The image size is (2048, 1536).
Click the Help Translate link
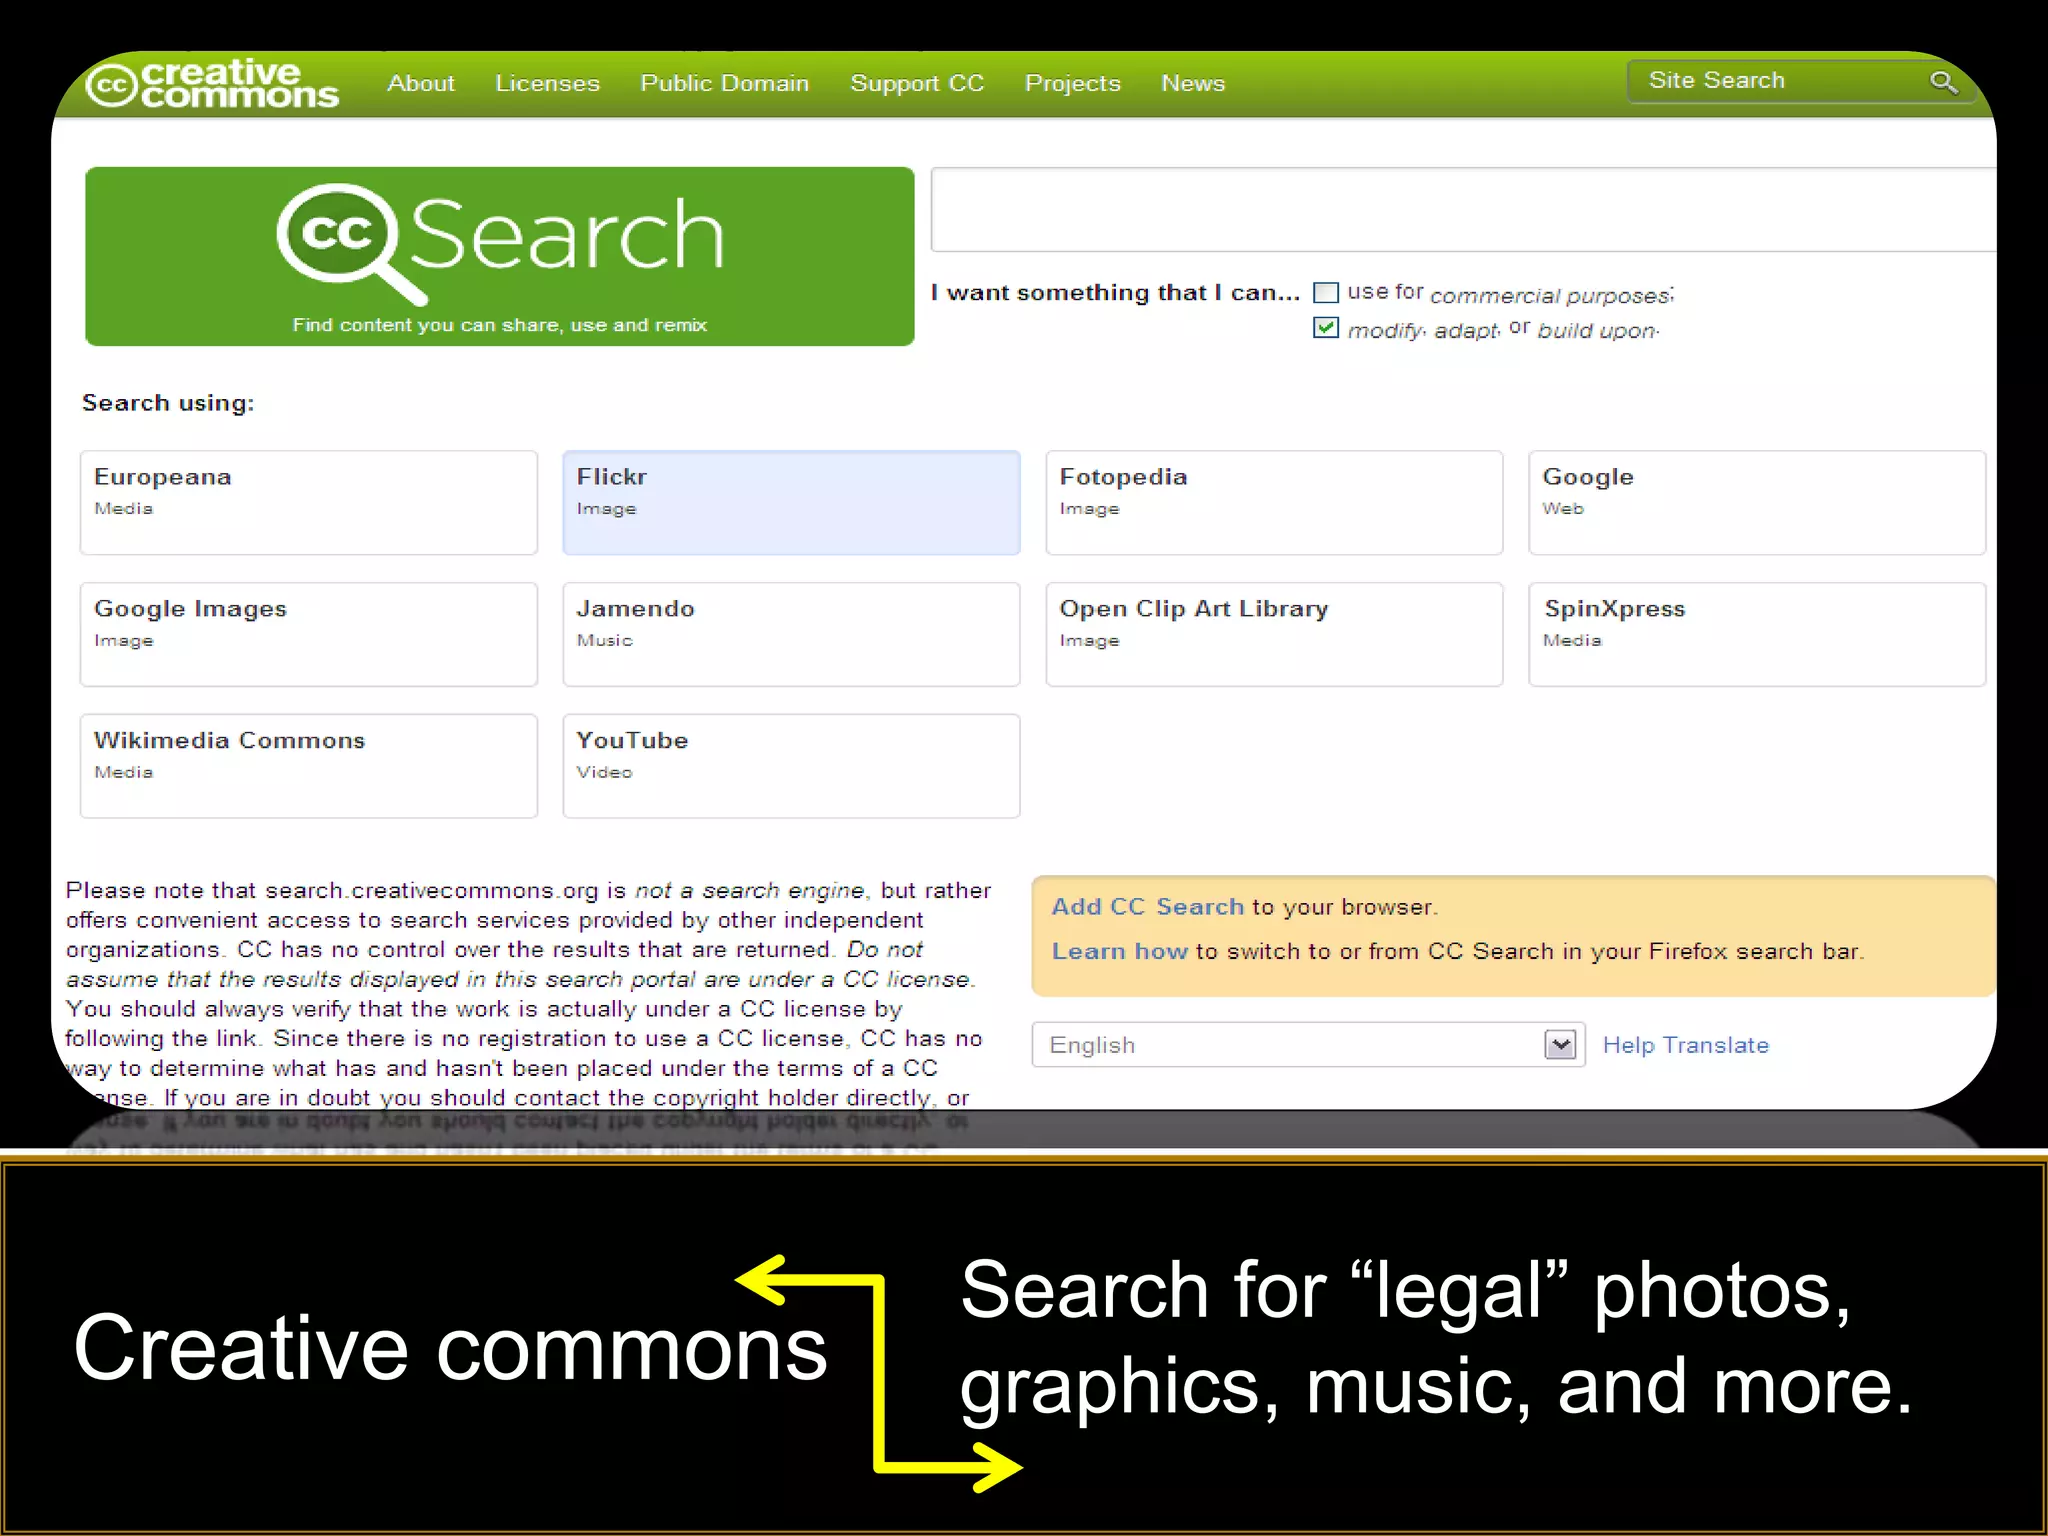pyautogui.click(x=1686, y=1045)
